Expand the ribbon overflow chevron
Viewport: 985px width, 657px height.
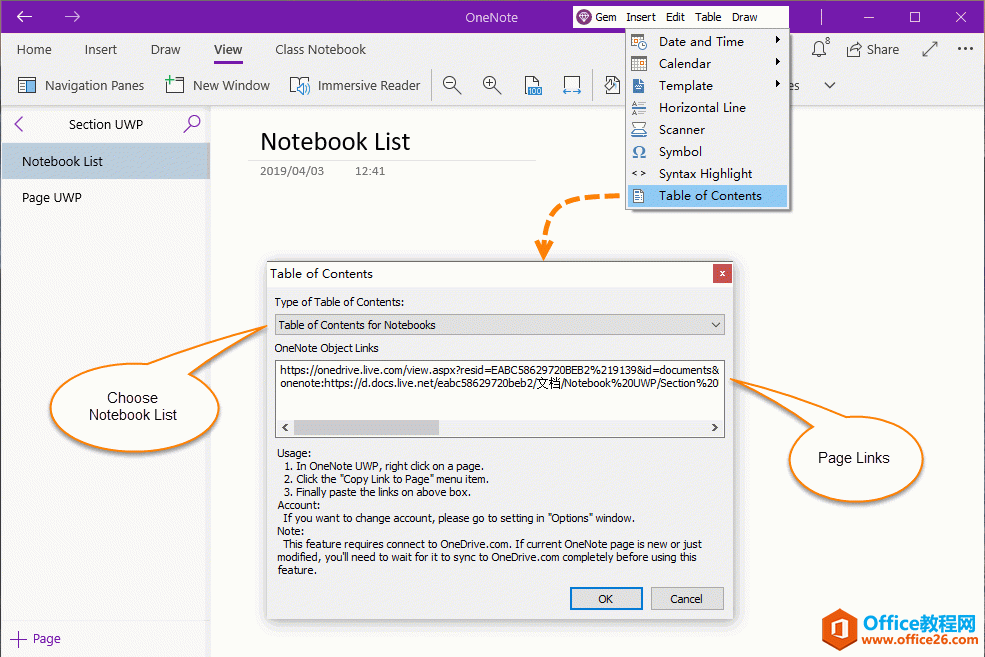pos(830,86)
